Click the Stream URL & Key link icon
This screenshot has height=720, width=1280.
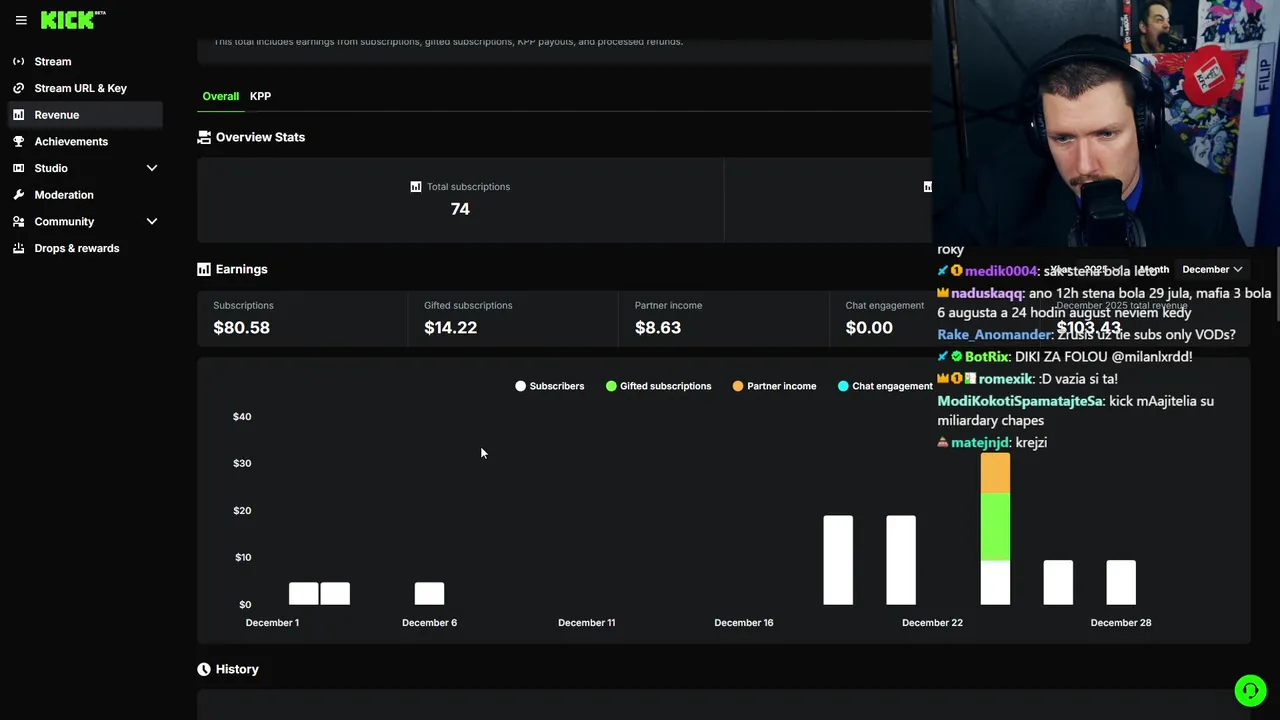click(x=18, y=88)
